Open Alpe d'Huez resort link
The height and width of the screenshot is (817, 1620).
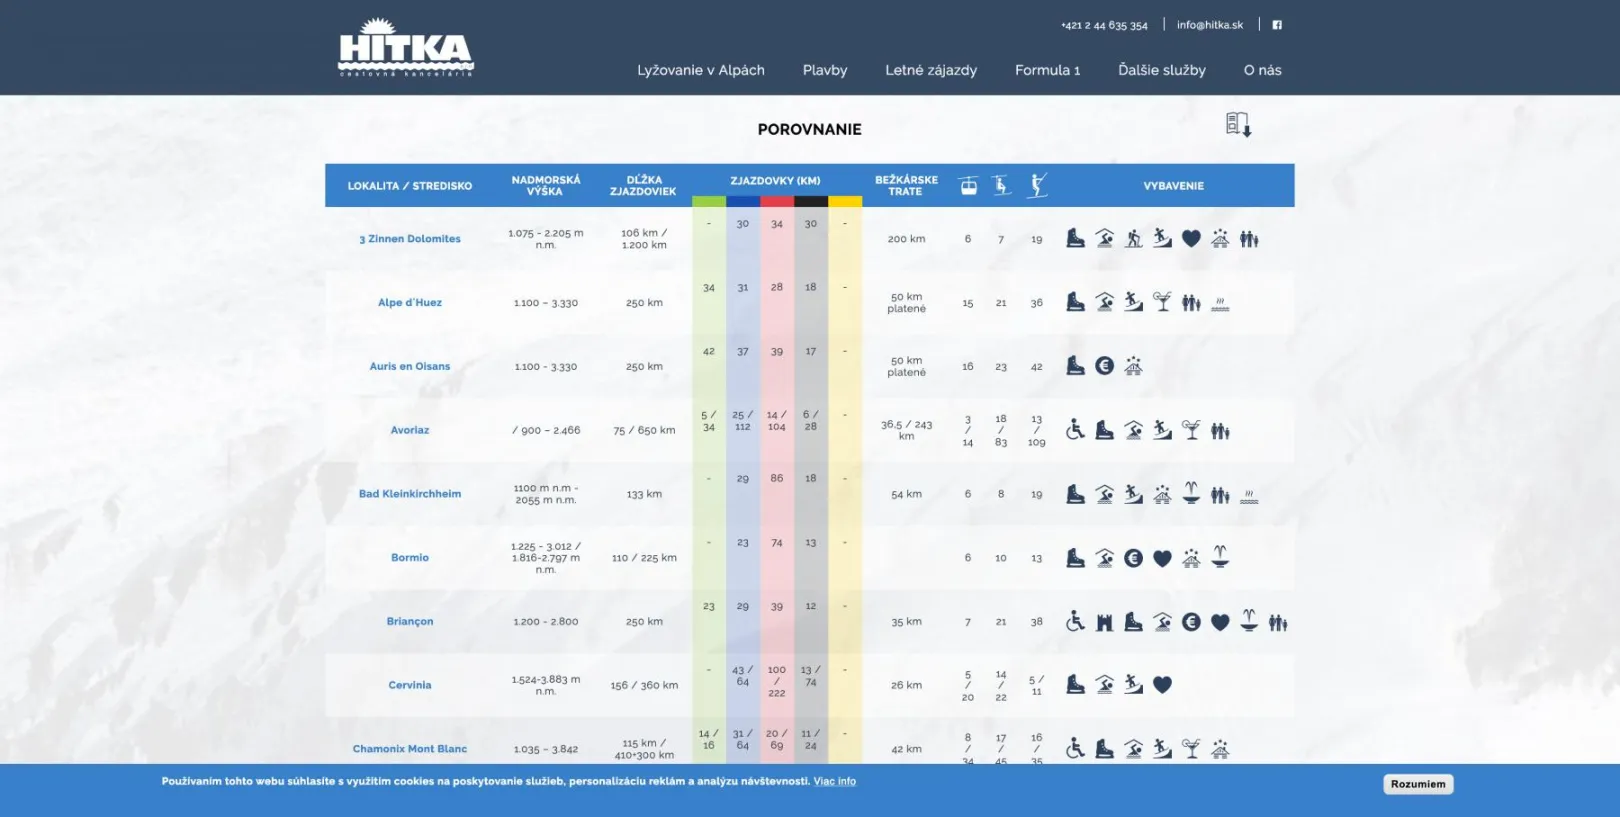coord(410,303)
